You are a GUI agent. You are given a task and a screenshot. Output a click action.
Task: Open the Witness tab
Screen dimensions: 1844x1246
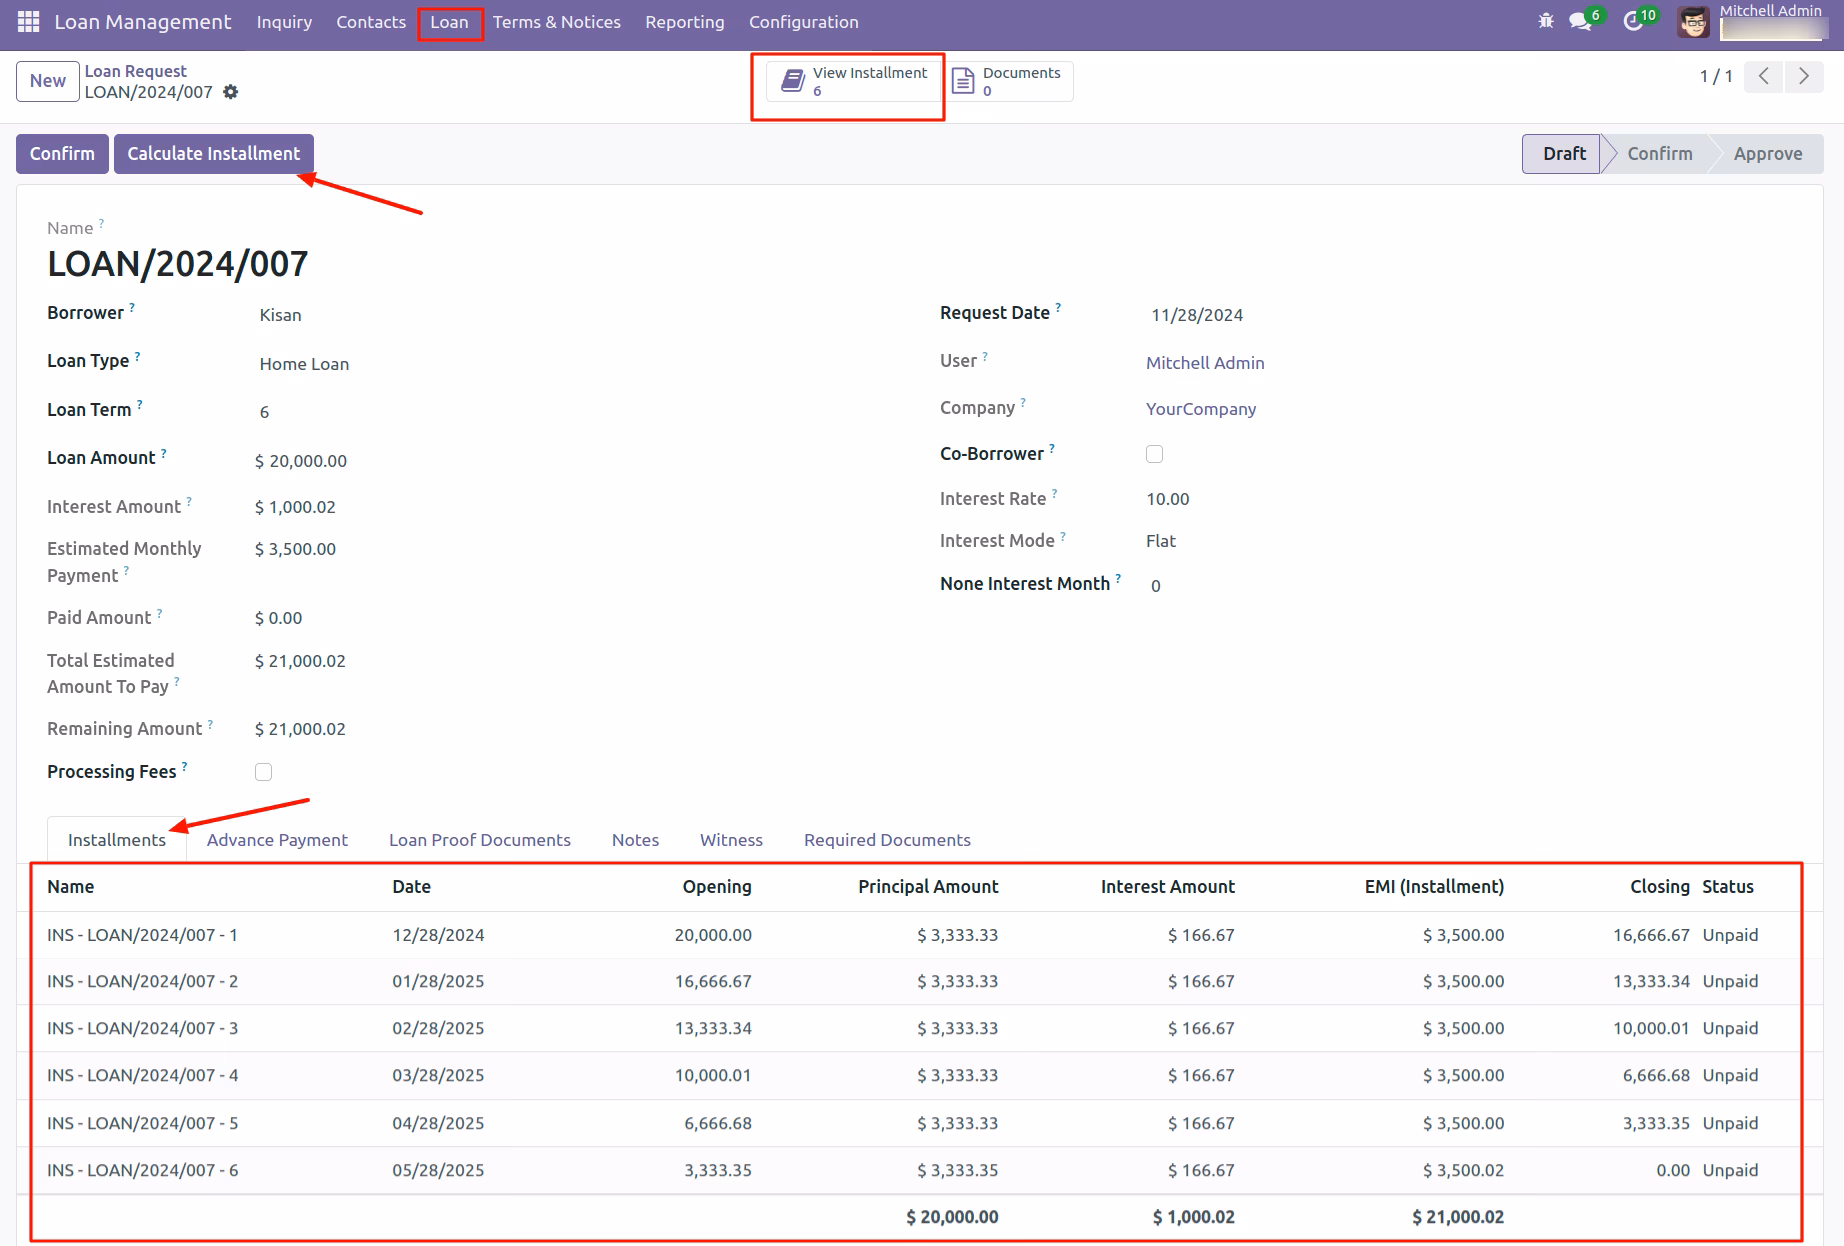(731, 840)
